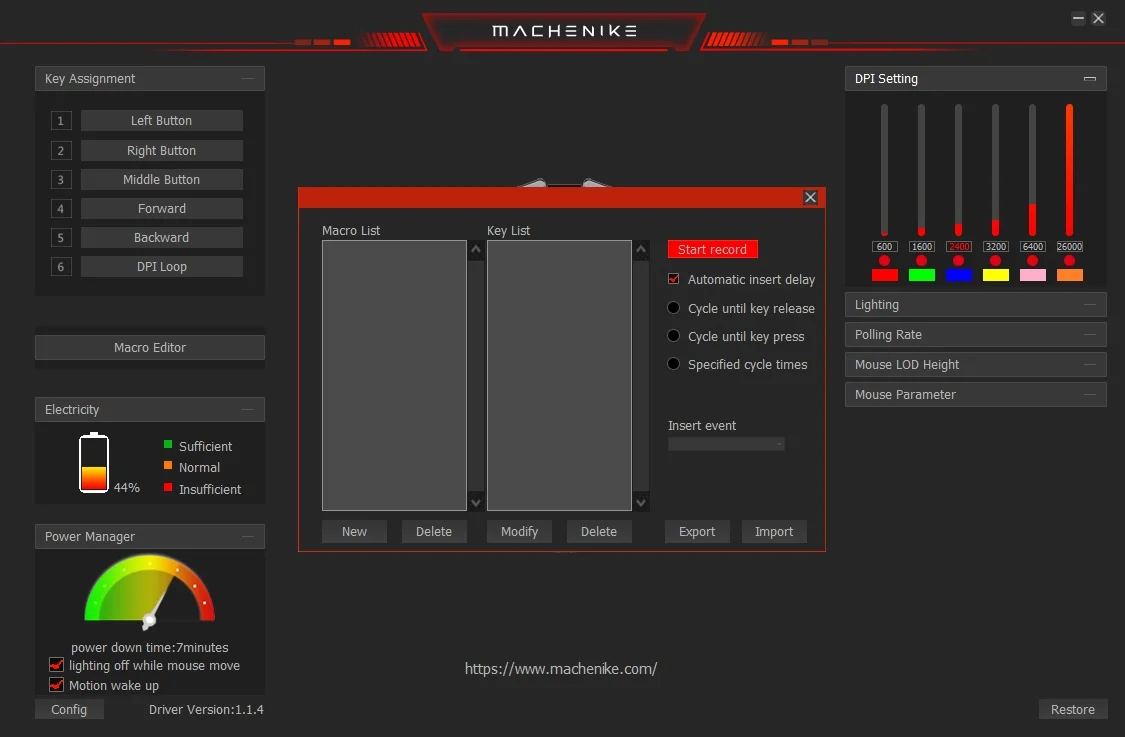Click the Key List scroll up arrow
The height and width of the screenshot is (737, 1125).
coord(640,250)
